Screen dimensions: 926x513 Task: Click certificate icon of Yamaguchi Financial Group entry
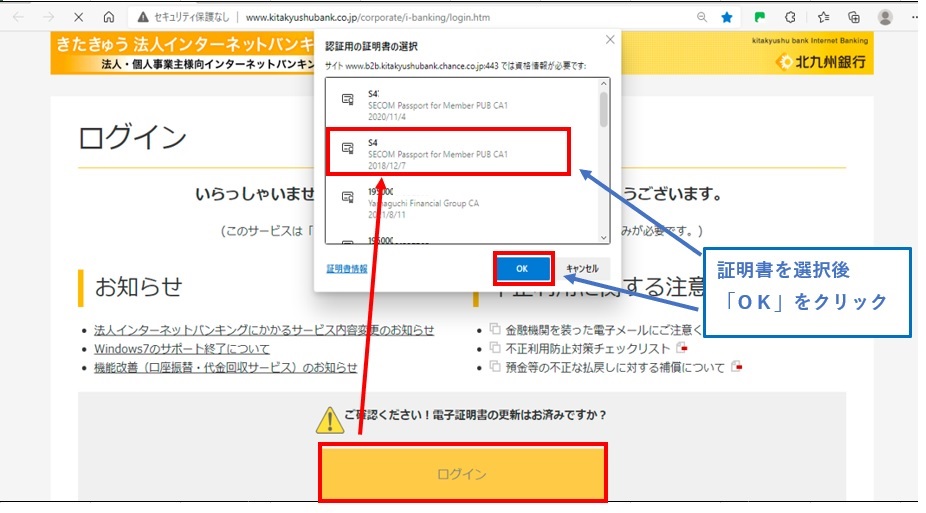348,197
